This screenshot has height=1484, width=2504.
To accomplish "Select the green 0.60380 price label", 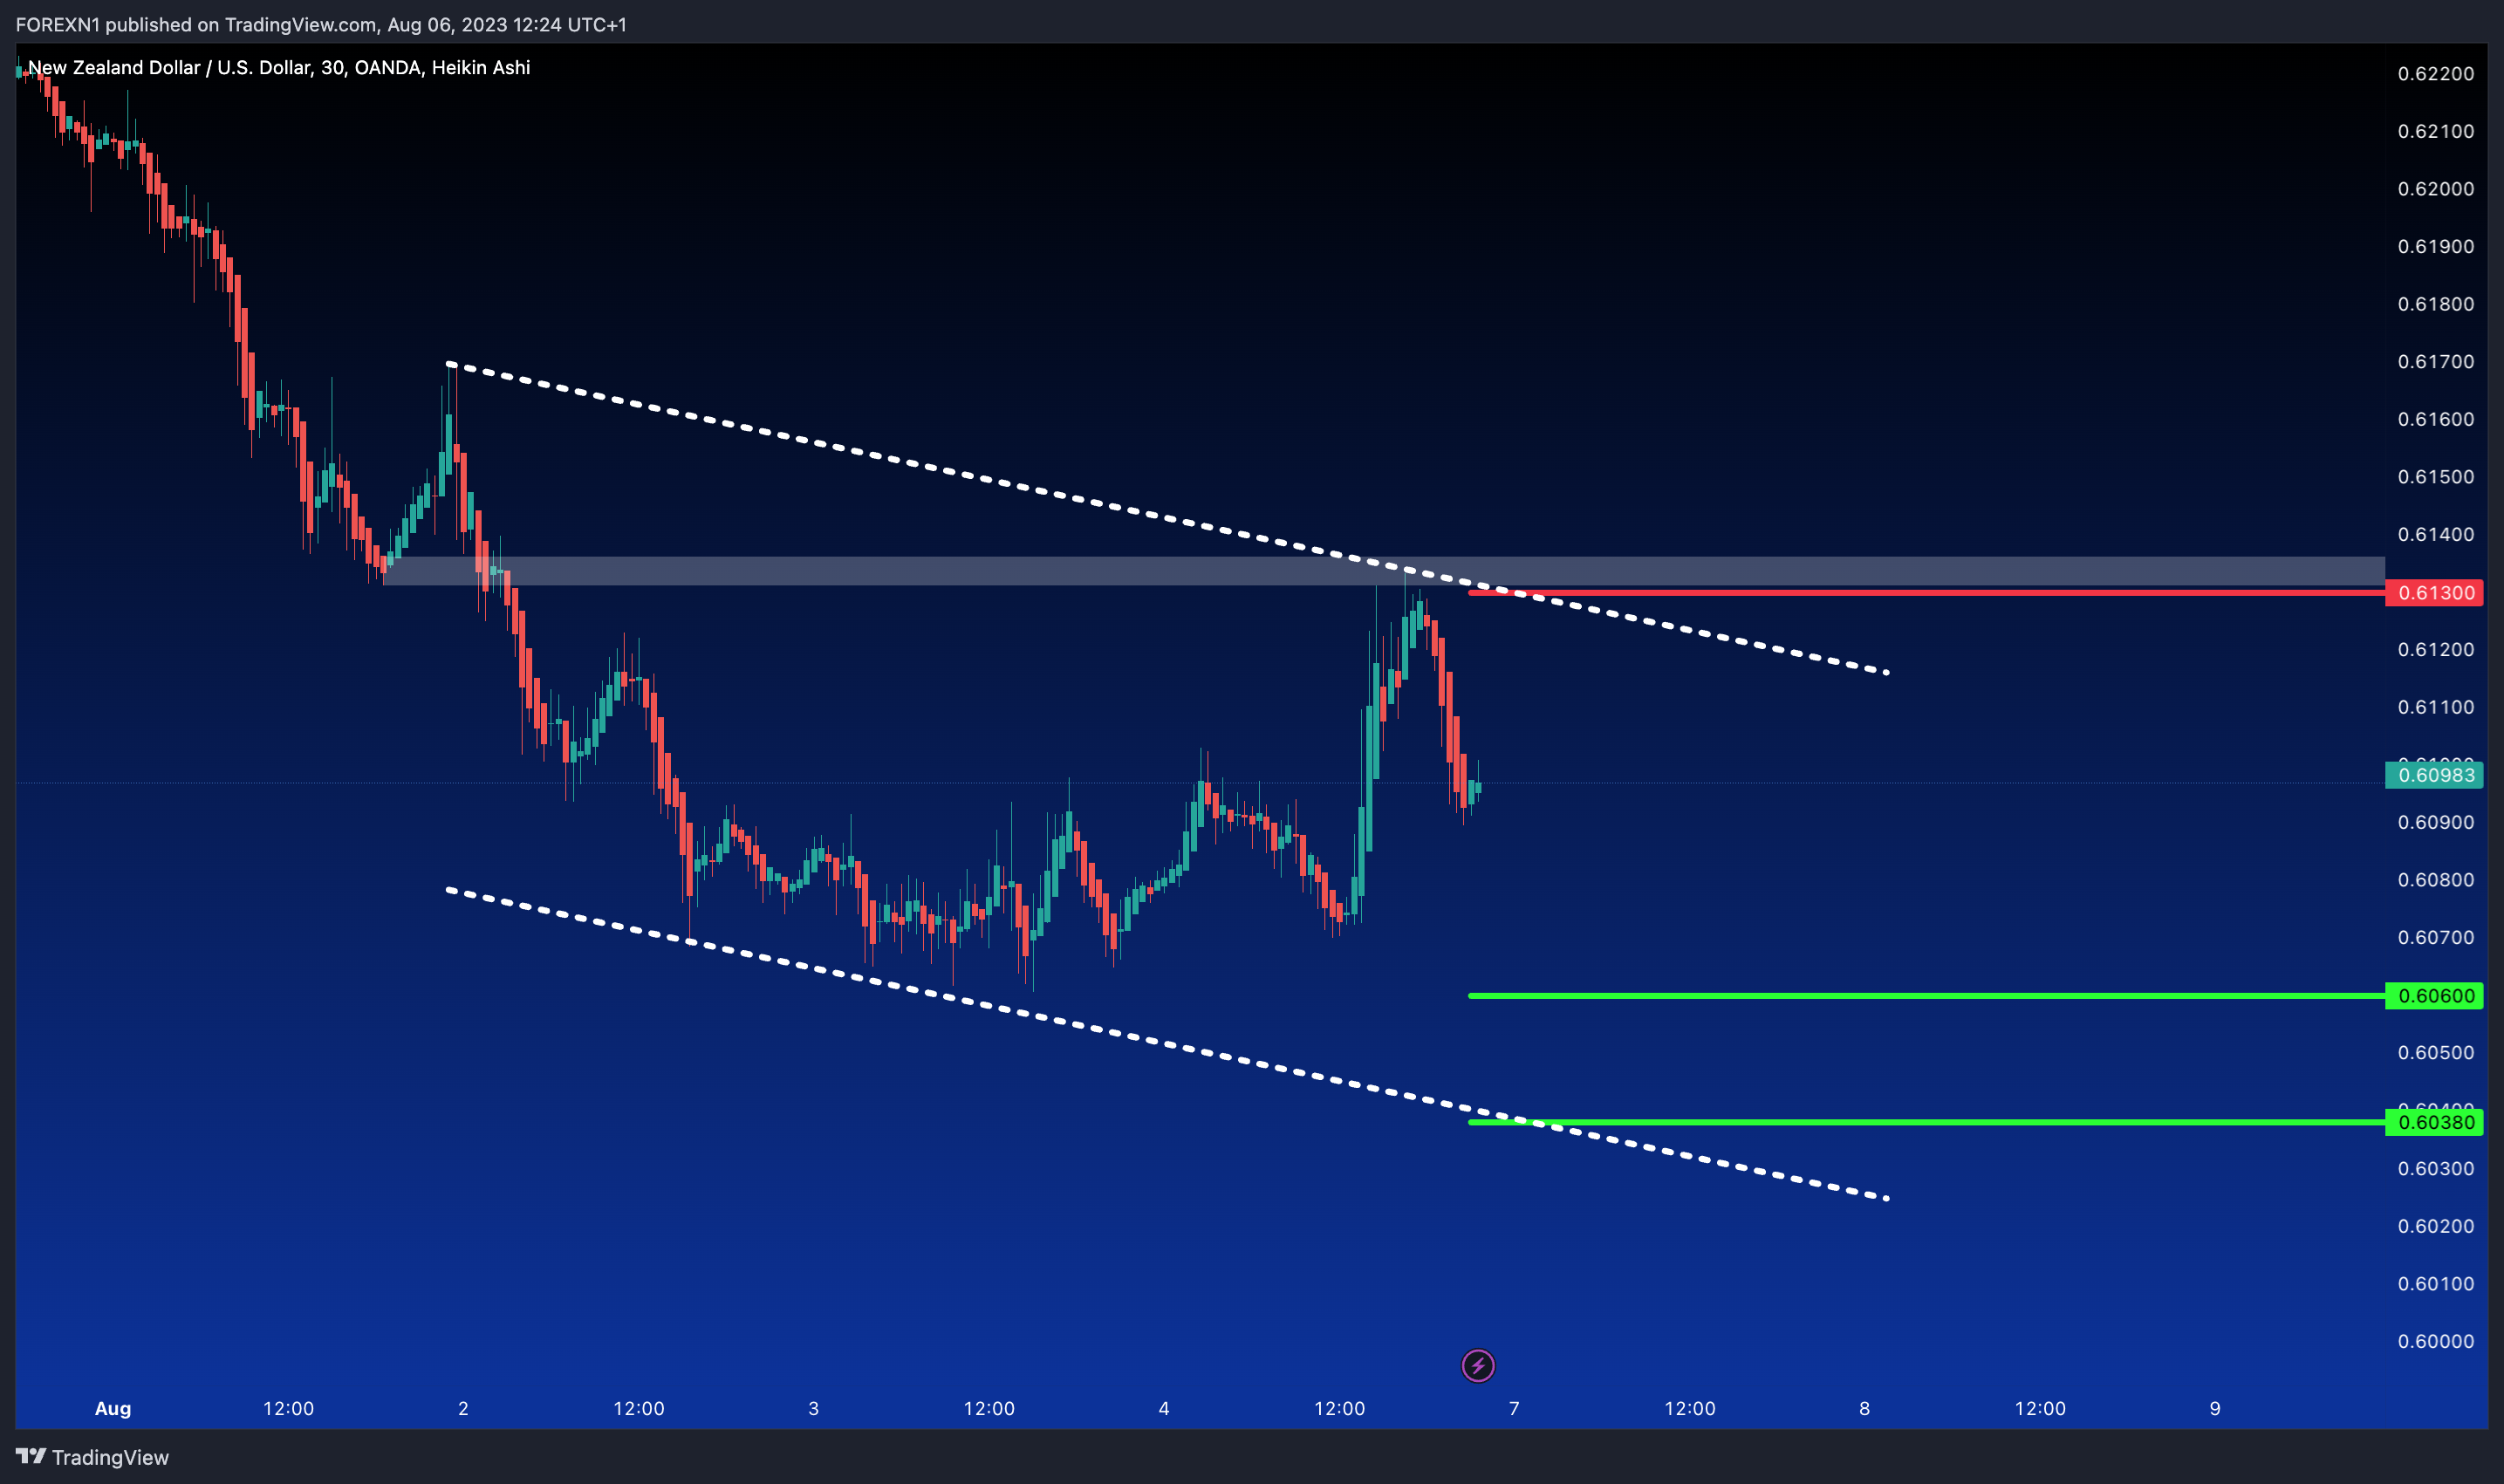I will pyautogui.click(x=2434, y=1122).
